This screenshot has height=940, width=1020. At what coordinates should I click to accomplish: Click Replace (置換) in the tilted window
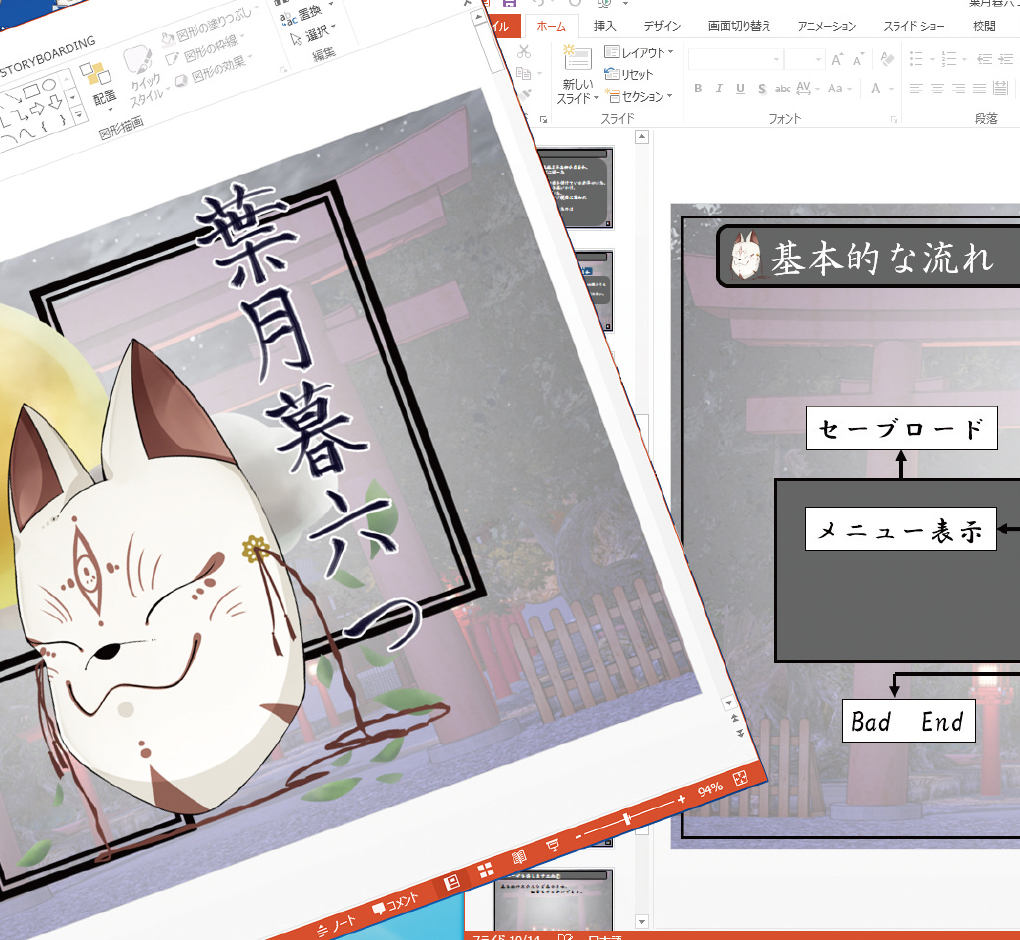click(x=301, y=15)
